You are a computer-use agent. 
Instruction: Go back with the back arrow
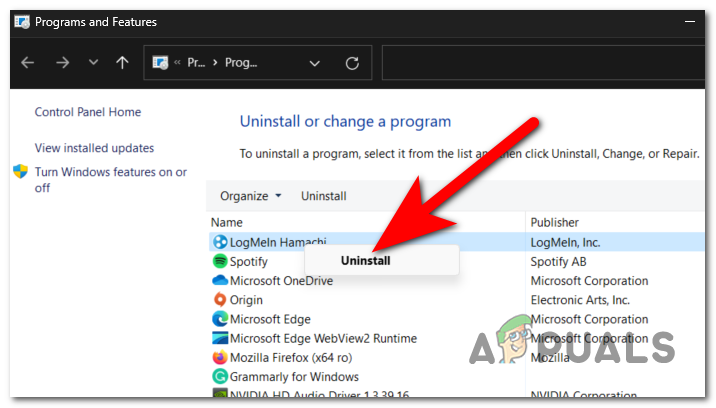click(x=28, y=63)
